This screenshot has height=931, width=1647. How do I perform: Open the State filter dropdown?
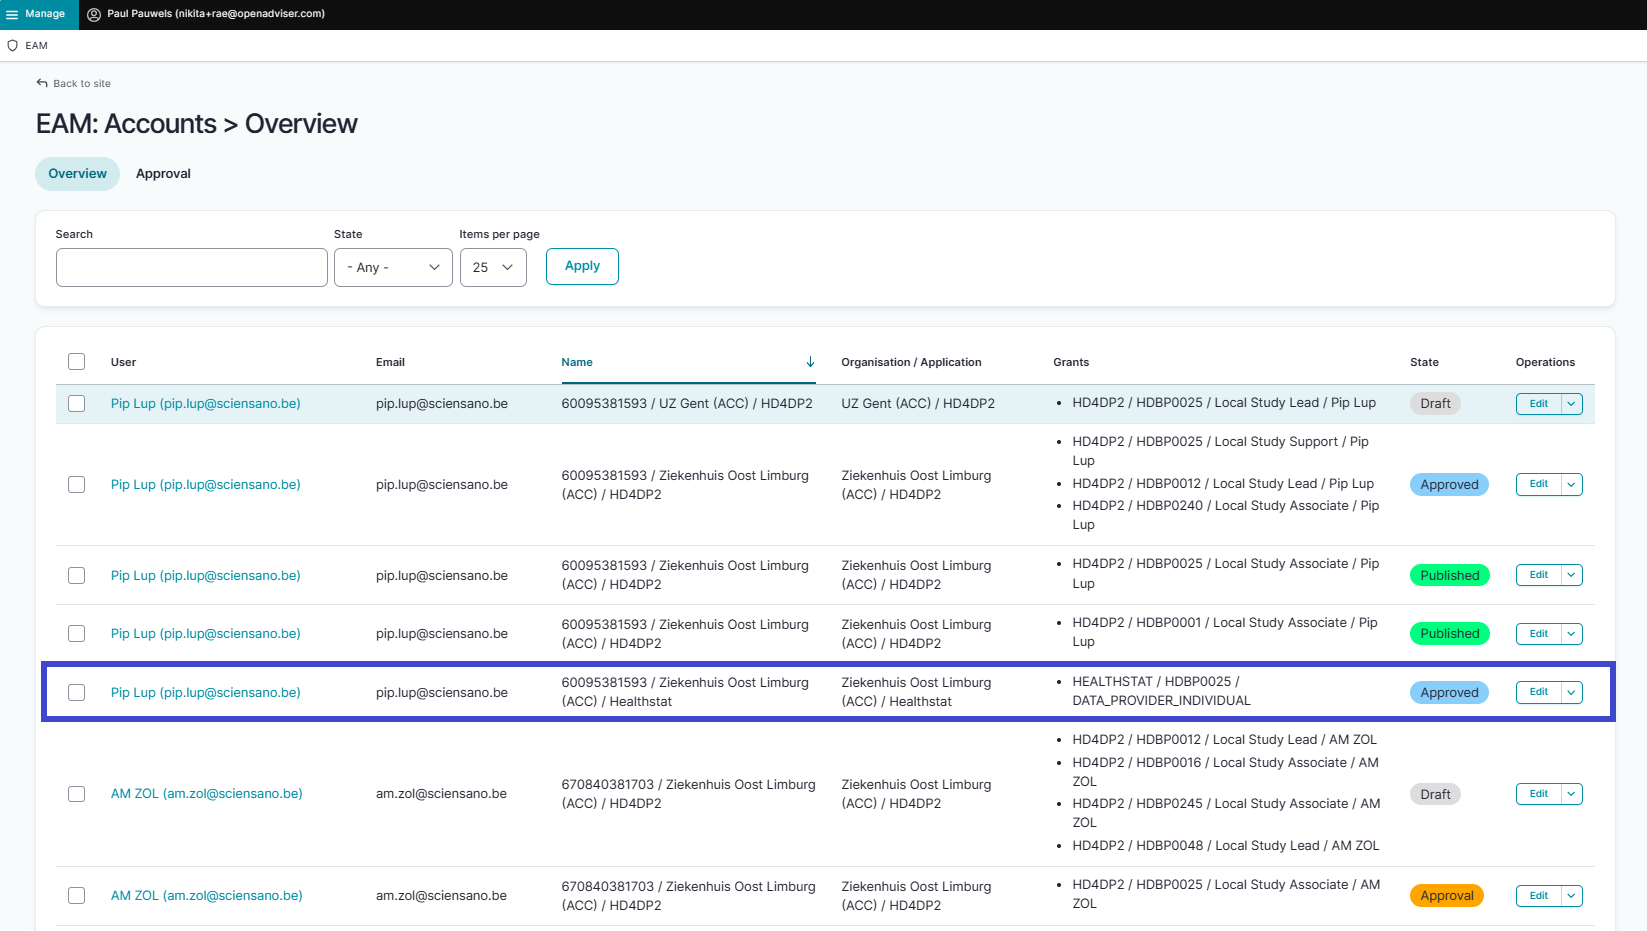pos(393,267)
